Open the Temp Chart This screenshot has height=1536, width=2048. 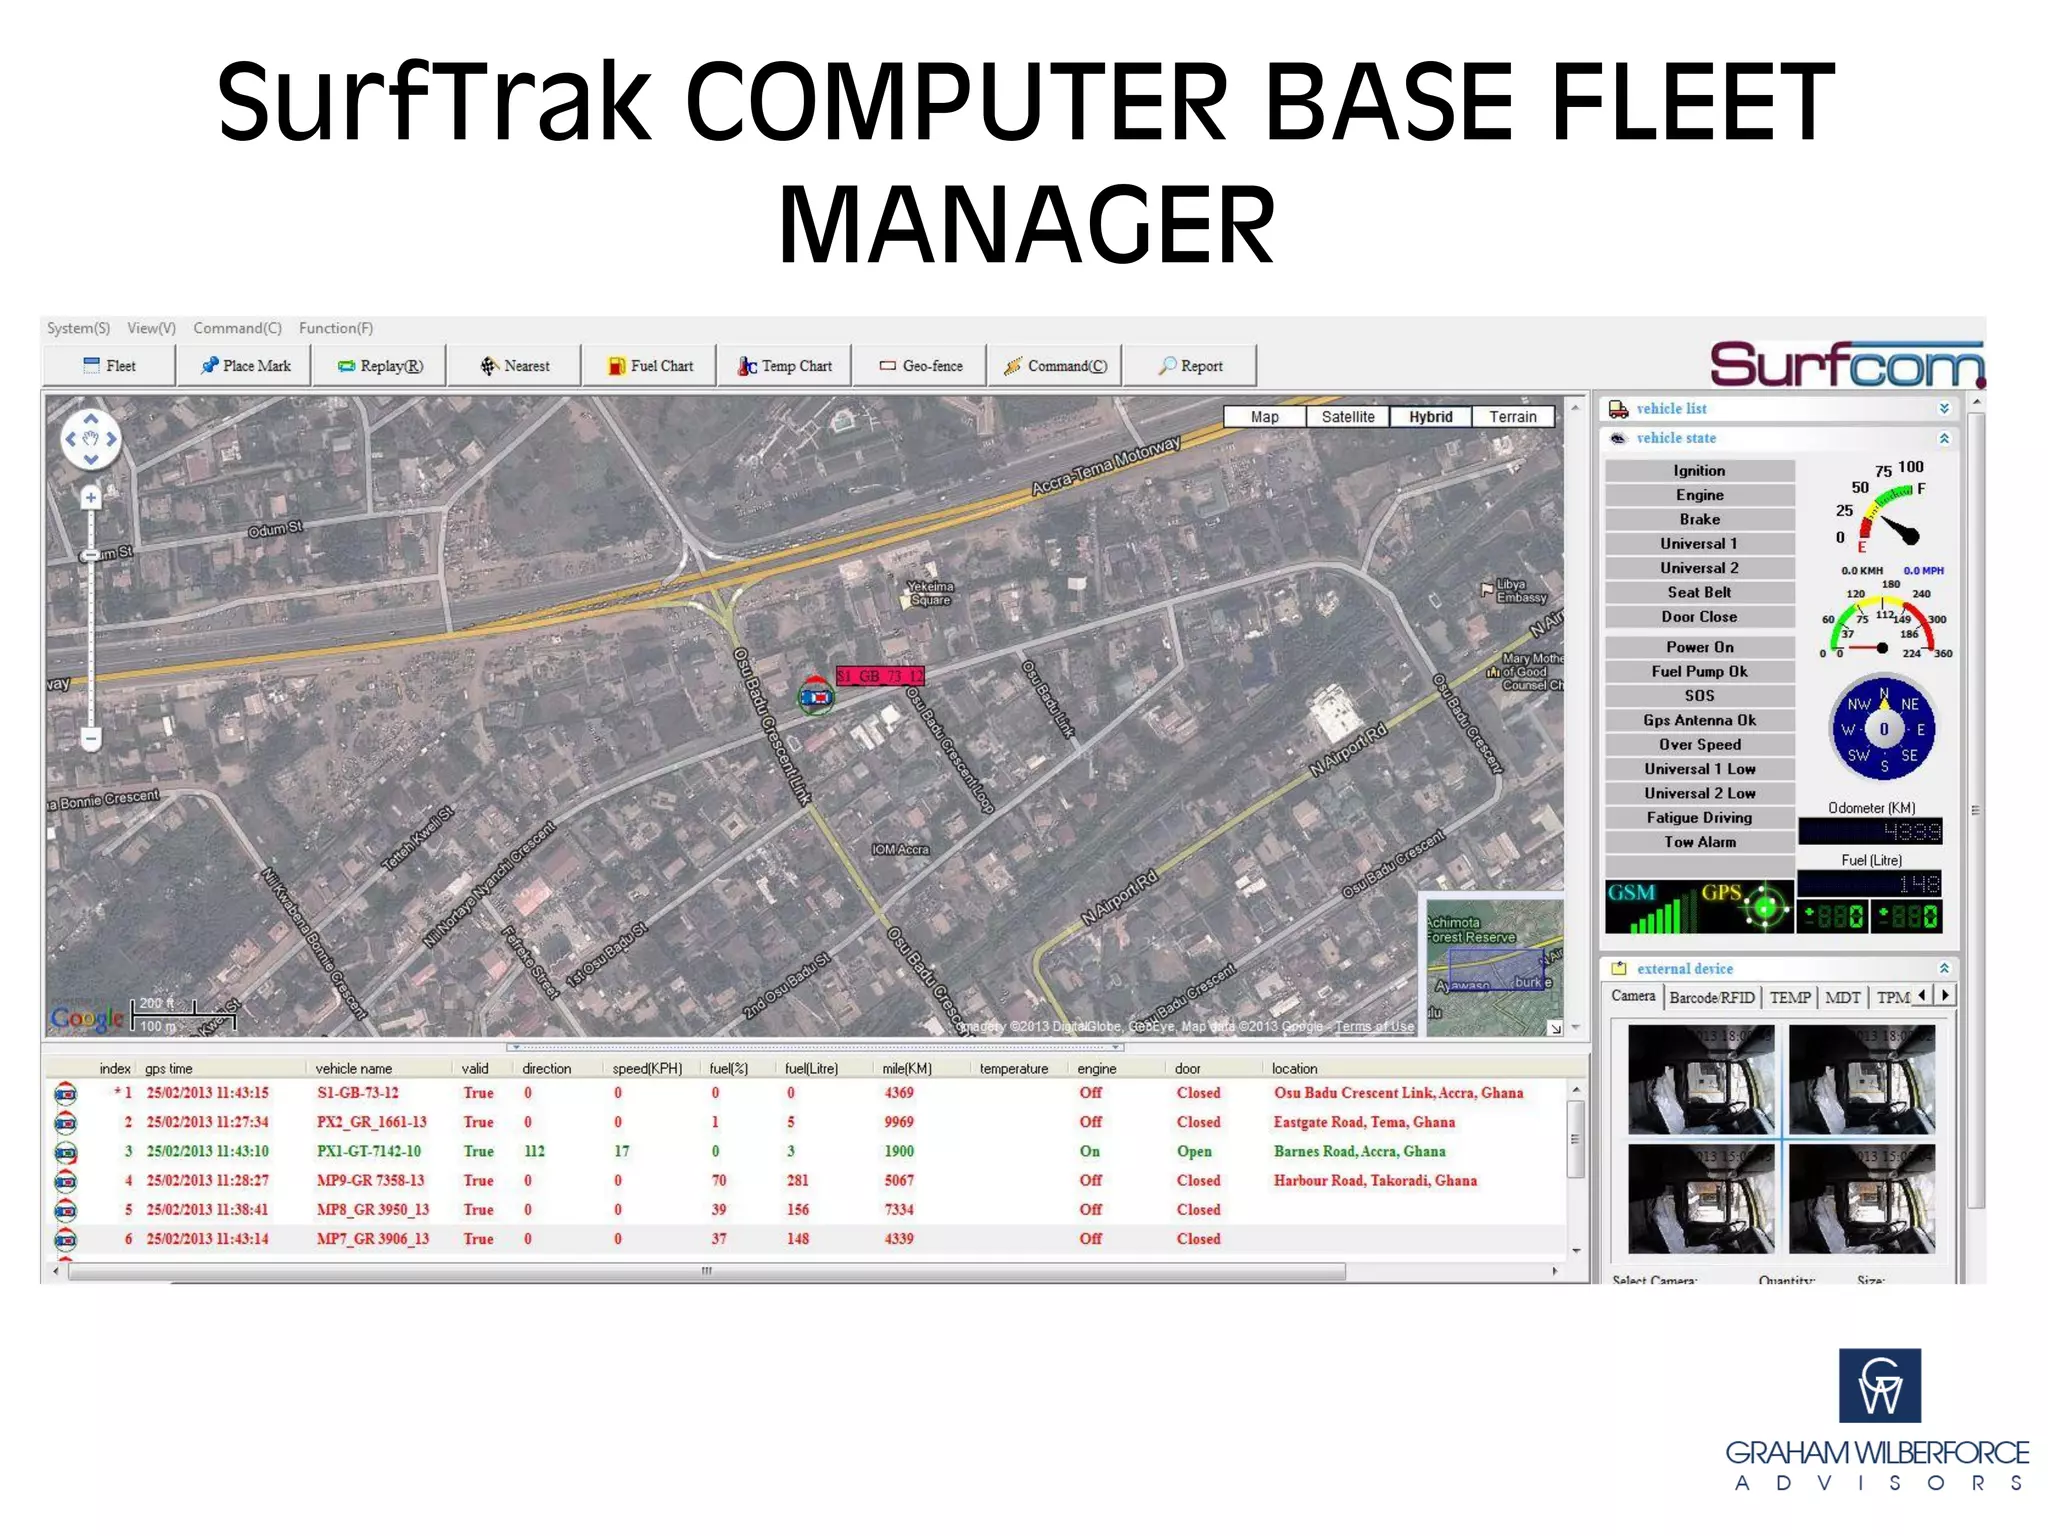[785, 366]
